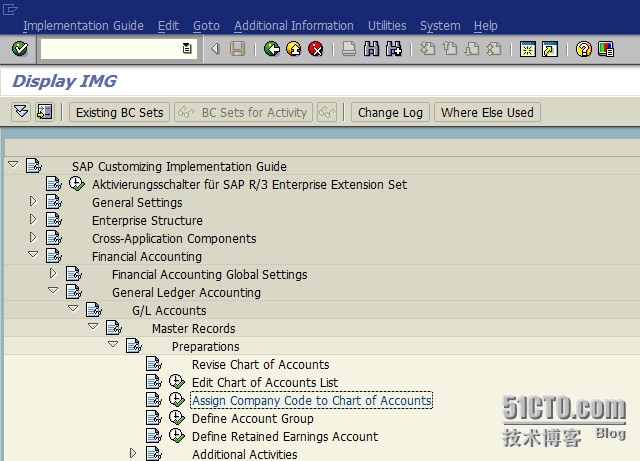Click the Where Else Used button
640x461 pixels.
coord(487,112)
